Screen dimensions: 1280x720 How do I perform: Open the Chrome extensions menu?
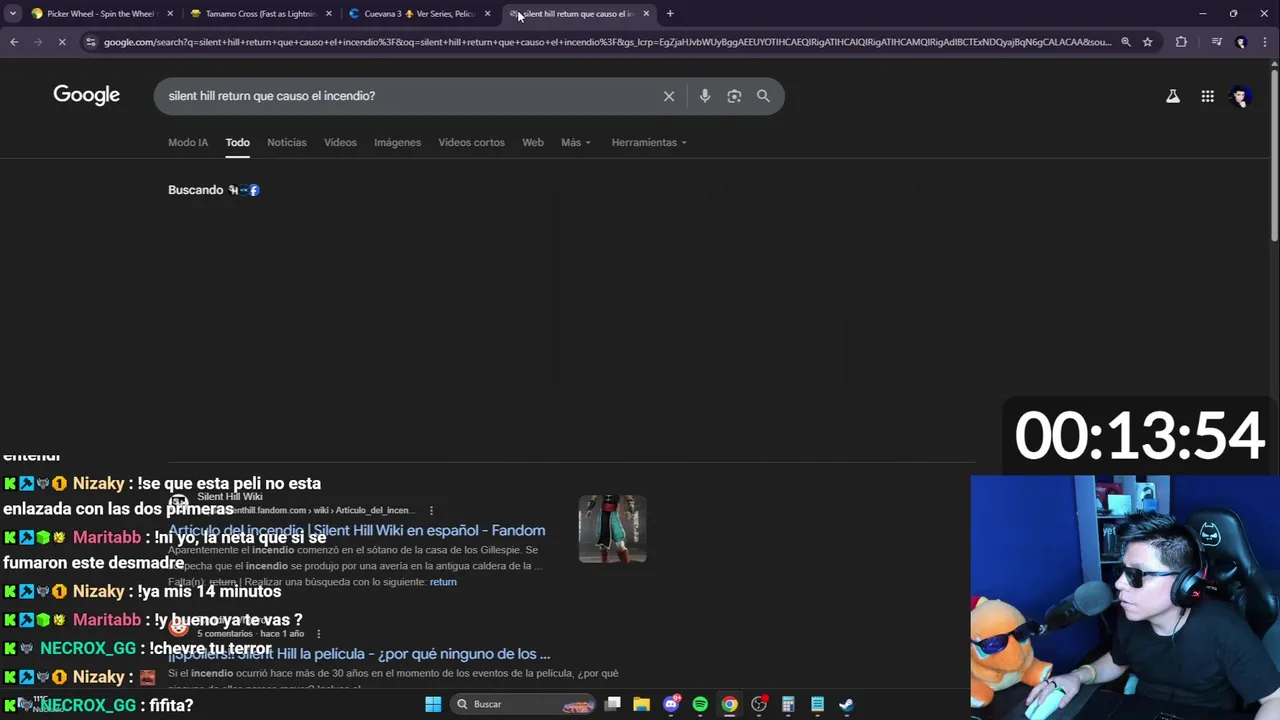[x=1181, y=42]
